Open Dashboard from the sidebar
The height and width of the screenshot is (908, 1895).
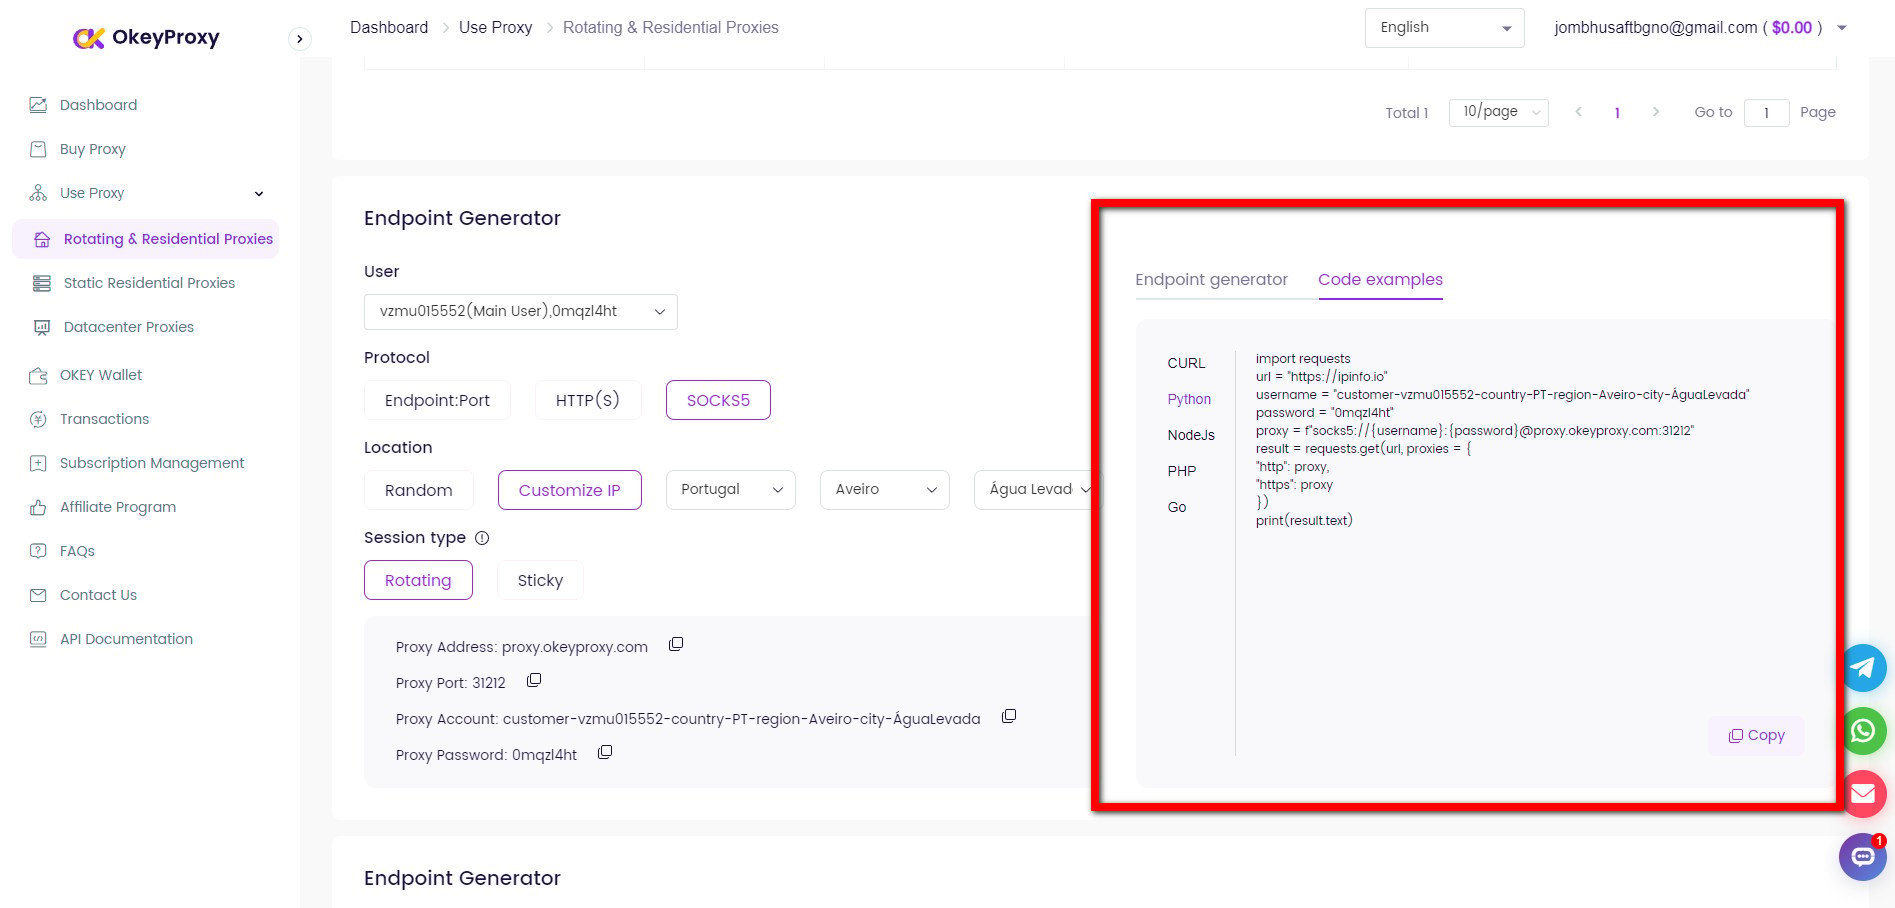98,105
